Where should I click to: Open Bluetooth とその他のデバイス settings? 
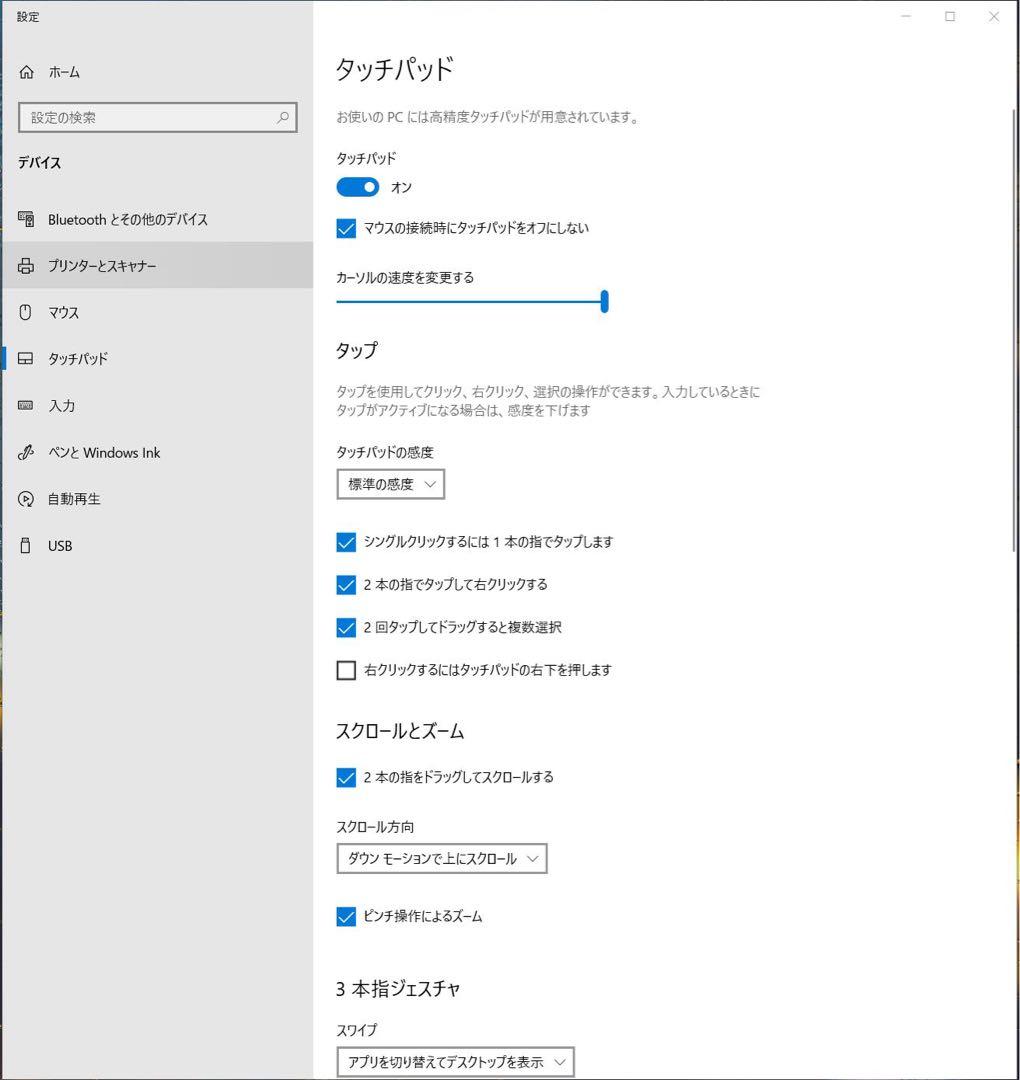pyautogui.click(x=128, y=219)
